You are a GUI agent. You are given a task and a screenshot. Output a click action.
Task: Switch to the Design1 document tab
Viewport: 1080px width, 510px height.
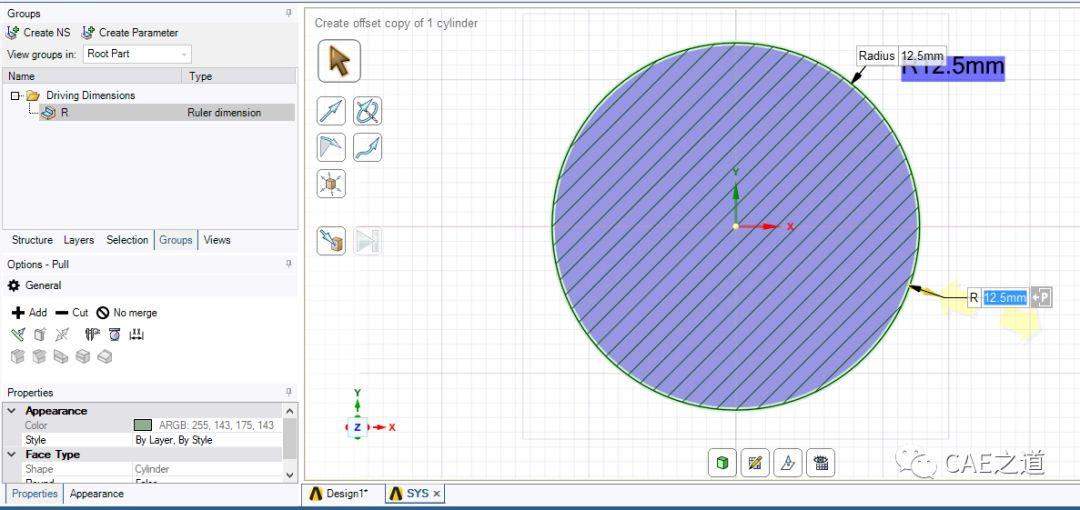[x=341, y=493]
